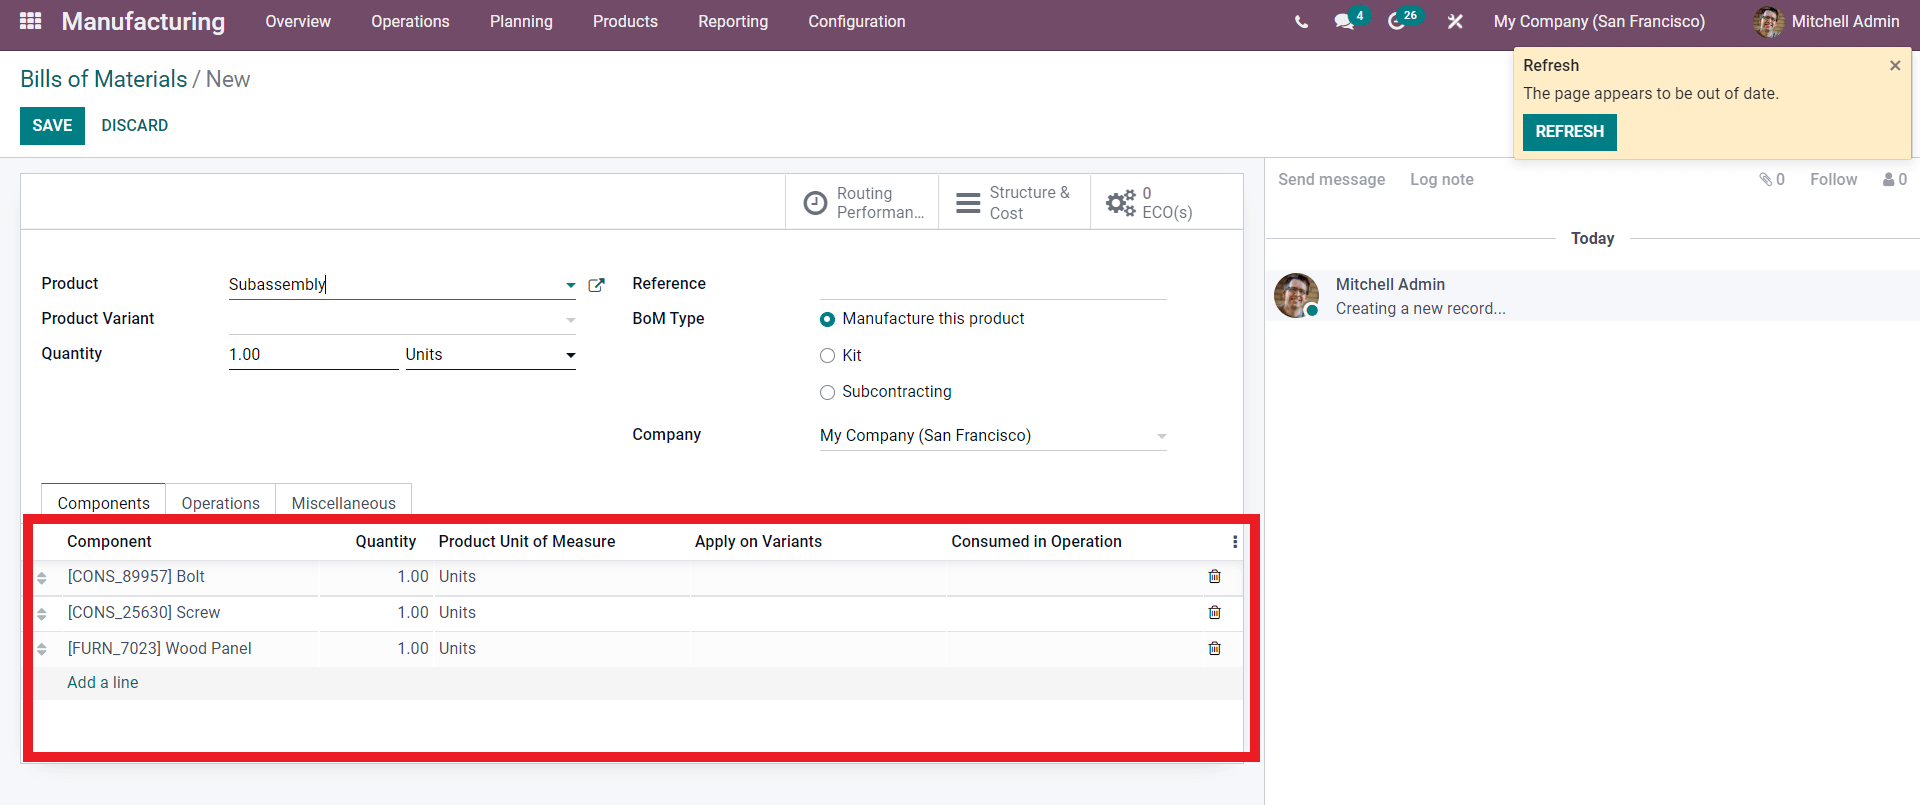Expand the Product Variant dropdown
Viewport: 1920px width, 805px height.
point(570,321)
